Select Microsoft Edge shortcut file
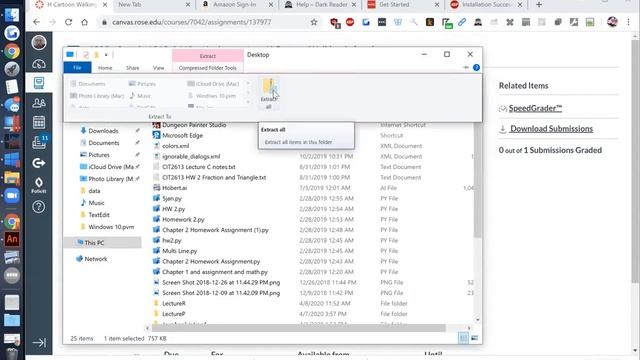 182,136
